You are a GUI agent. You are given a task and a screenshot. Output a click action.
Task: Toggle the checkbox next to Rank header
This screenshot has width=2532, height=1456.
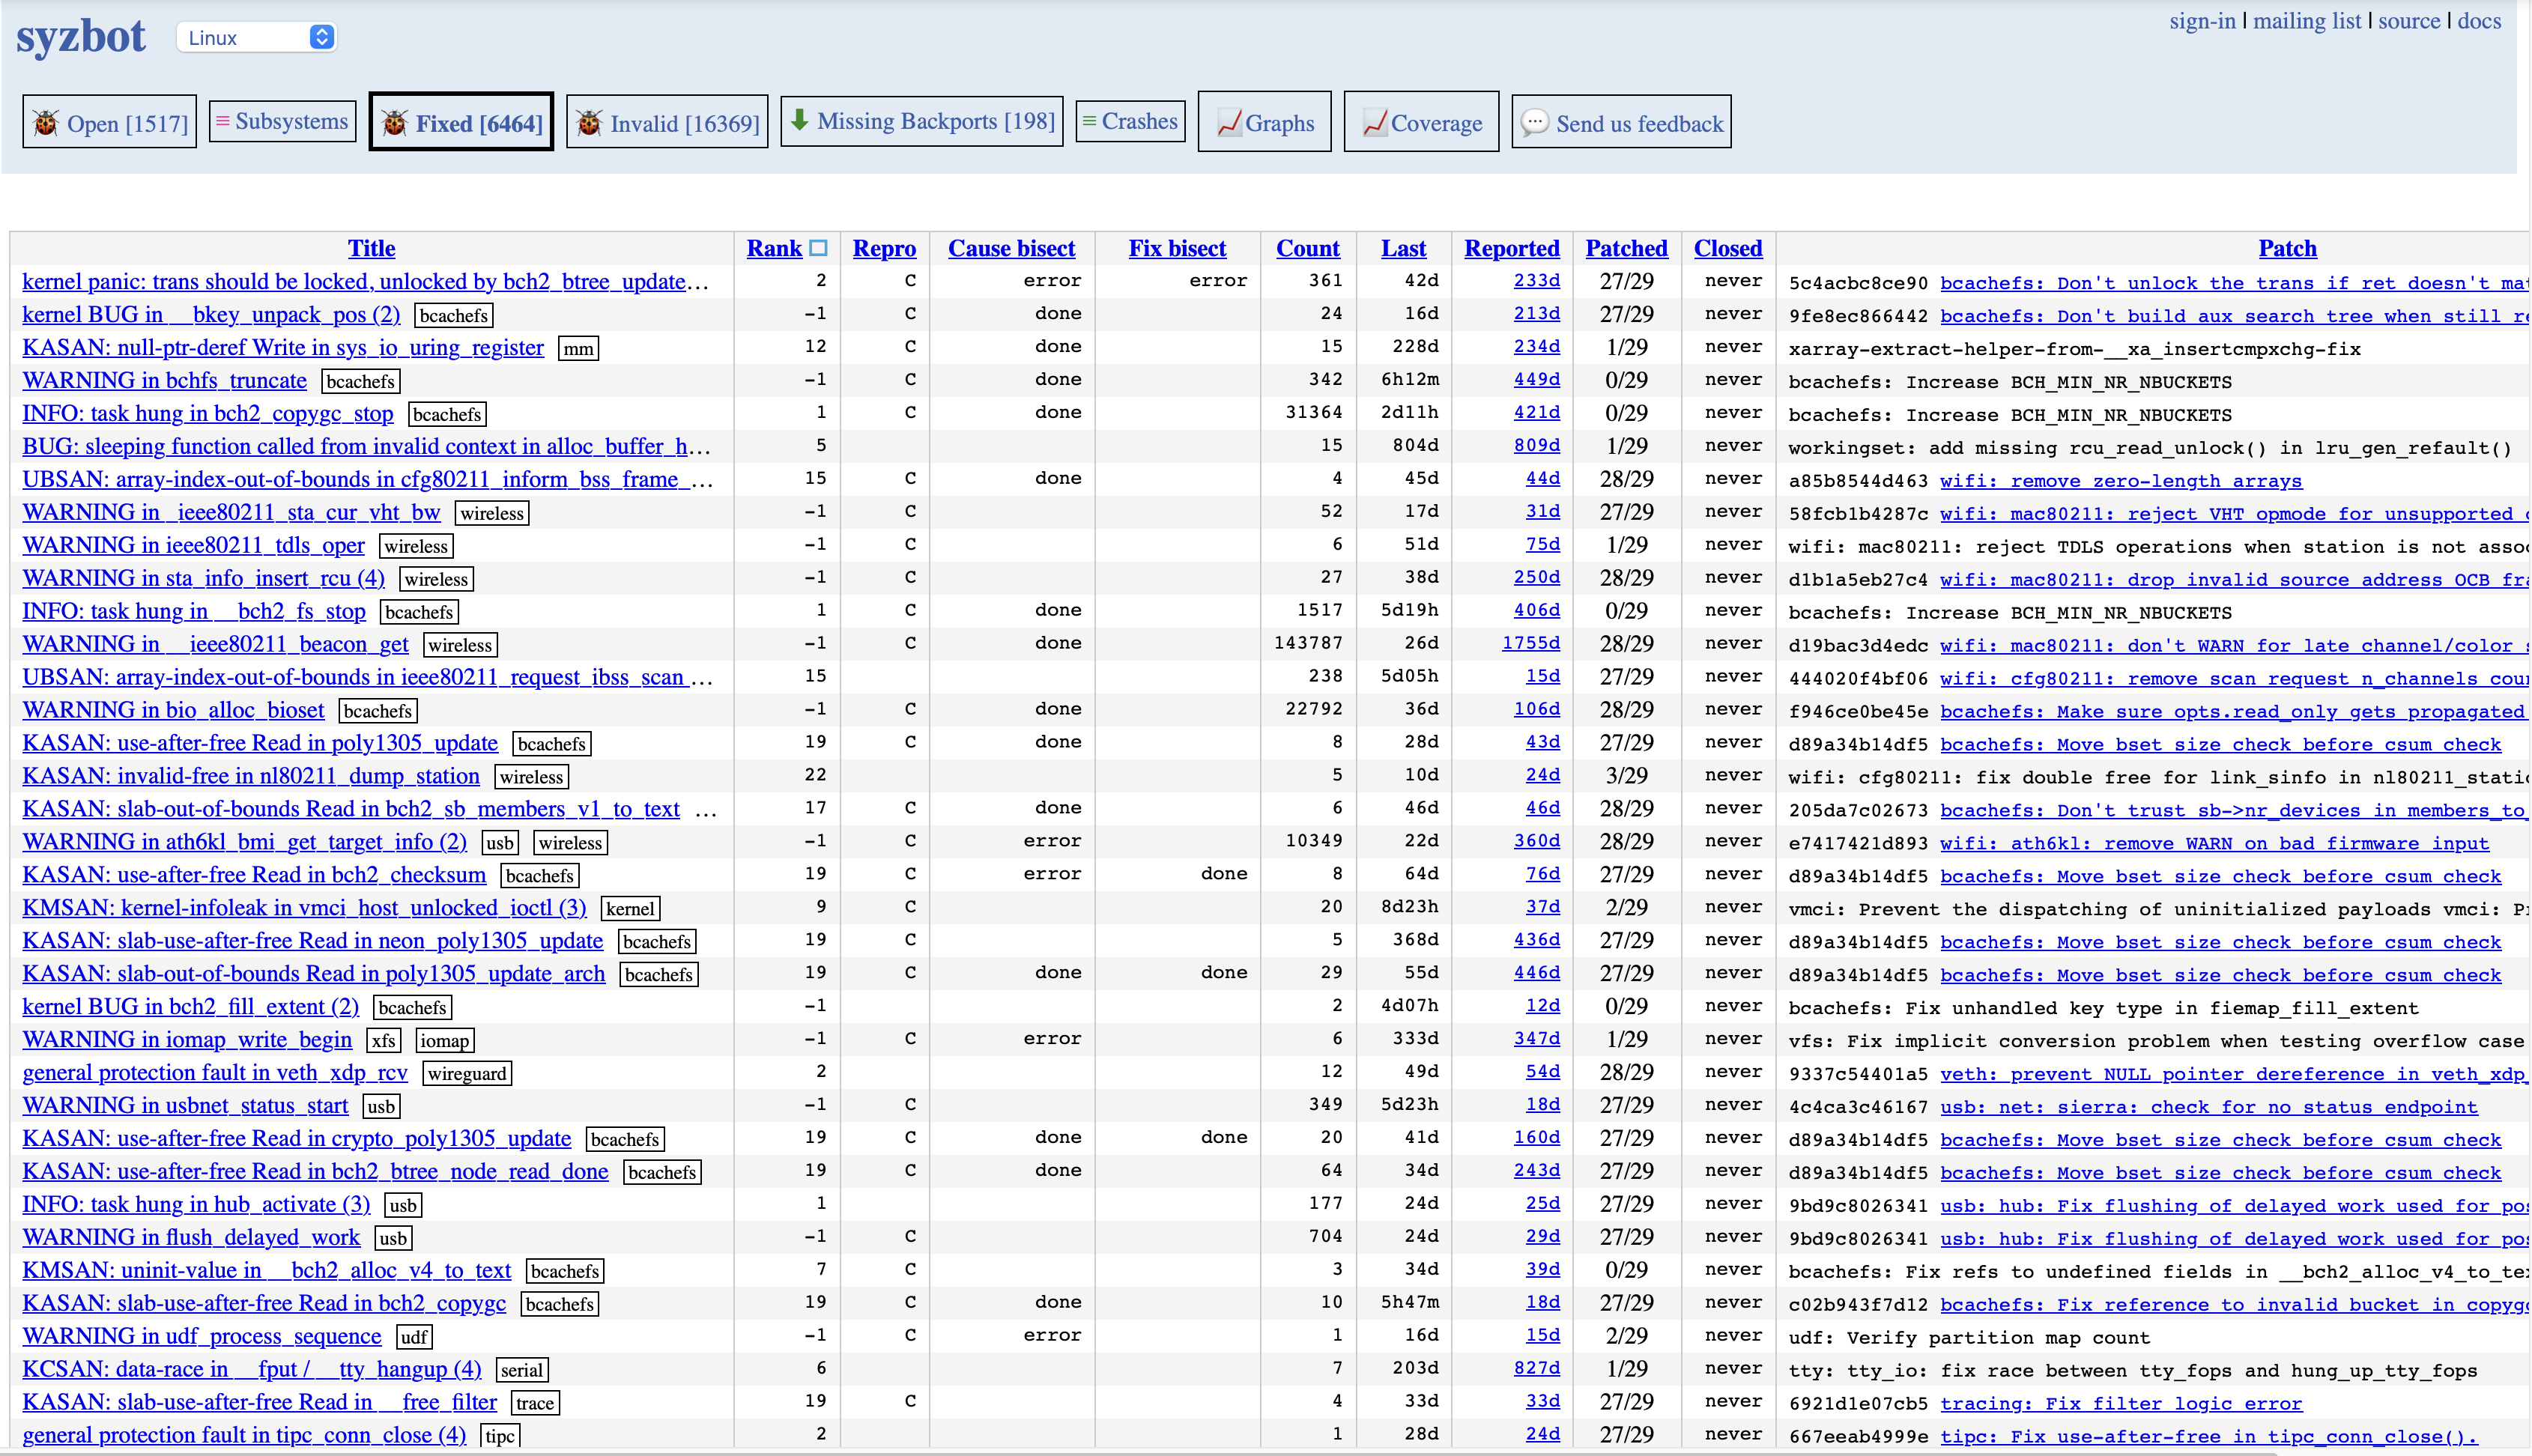pos(818,247)
